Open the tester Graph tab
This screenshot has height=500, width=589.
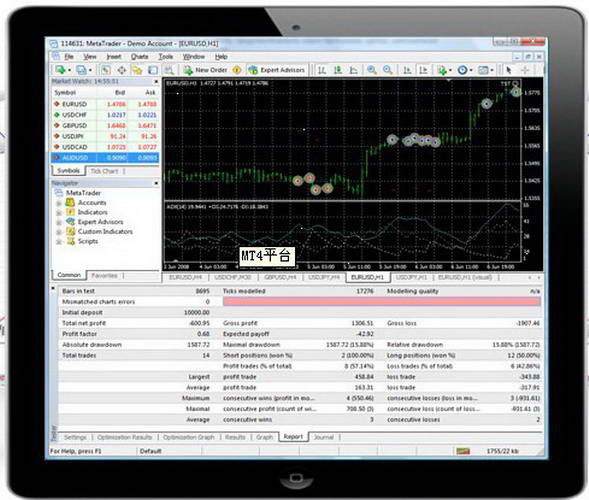pos(264,437)
